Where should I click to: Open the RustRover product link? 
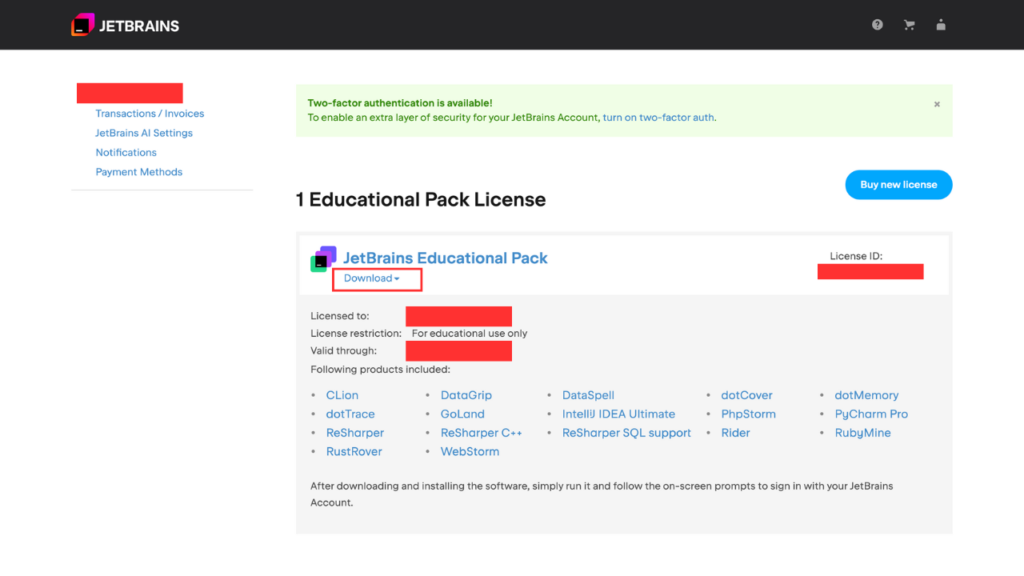click(354, 452)
